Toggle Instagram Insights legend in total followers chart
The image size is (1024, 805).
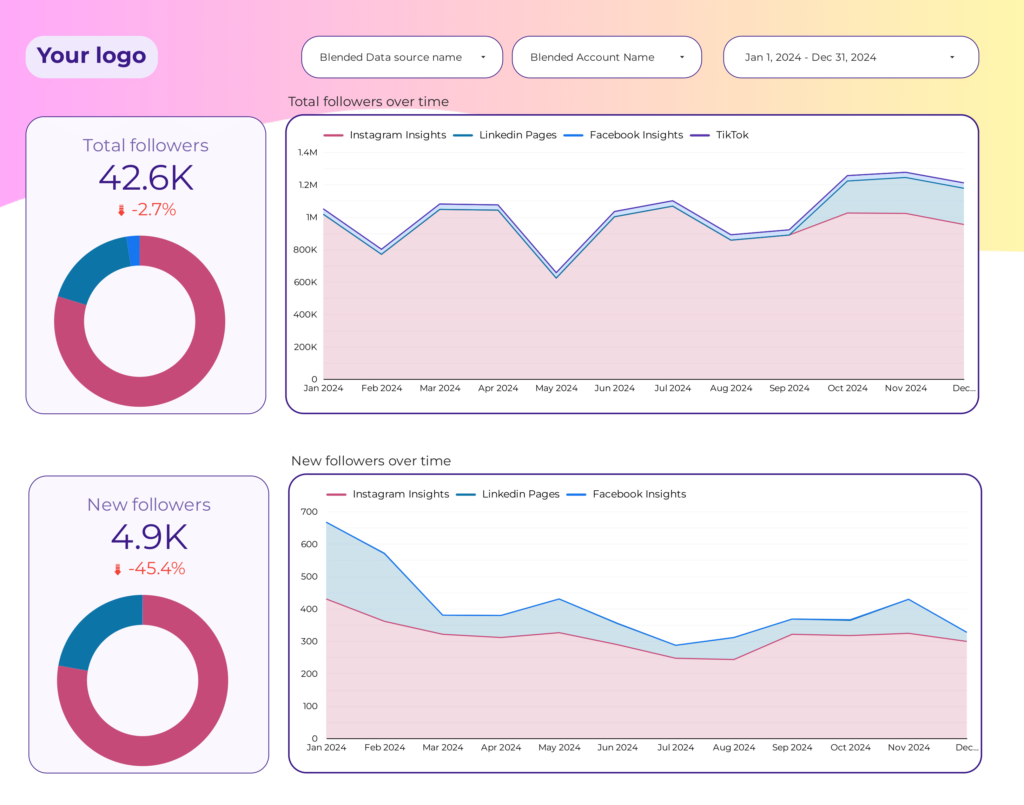pyautogui.click(x=385, y=135)
